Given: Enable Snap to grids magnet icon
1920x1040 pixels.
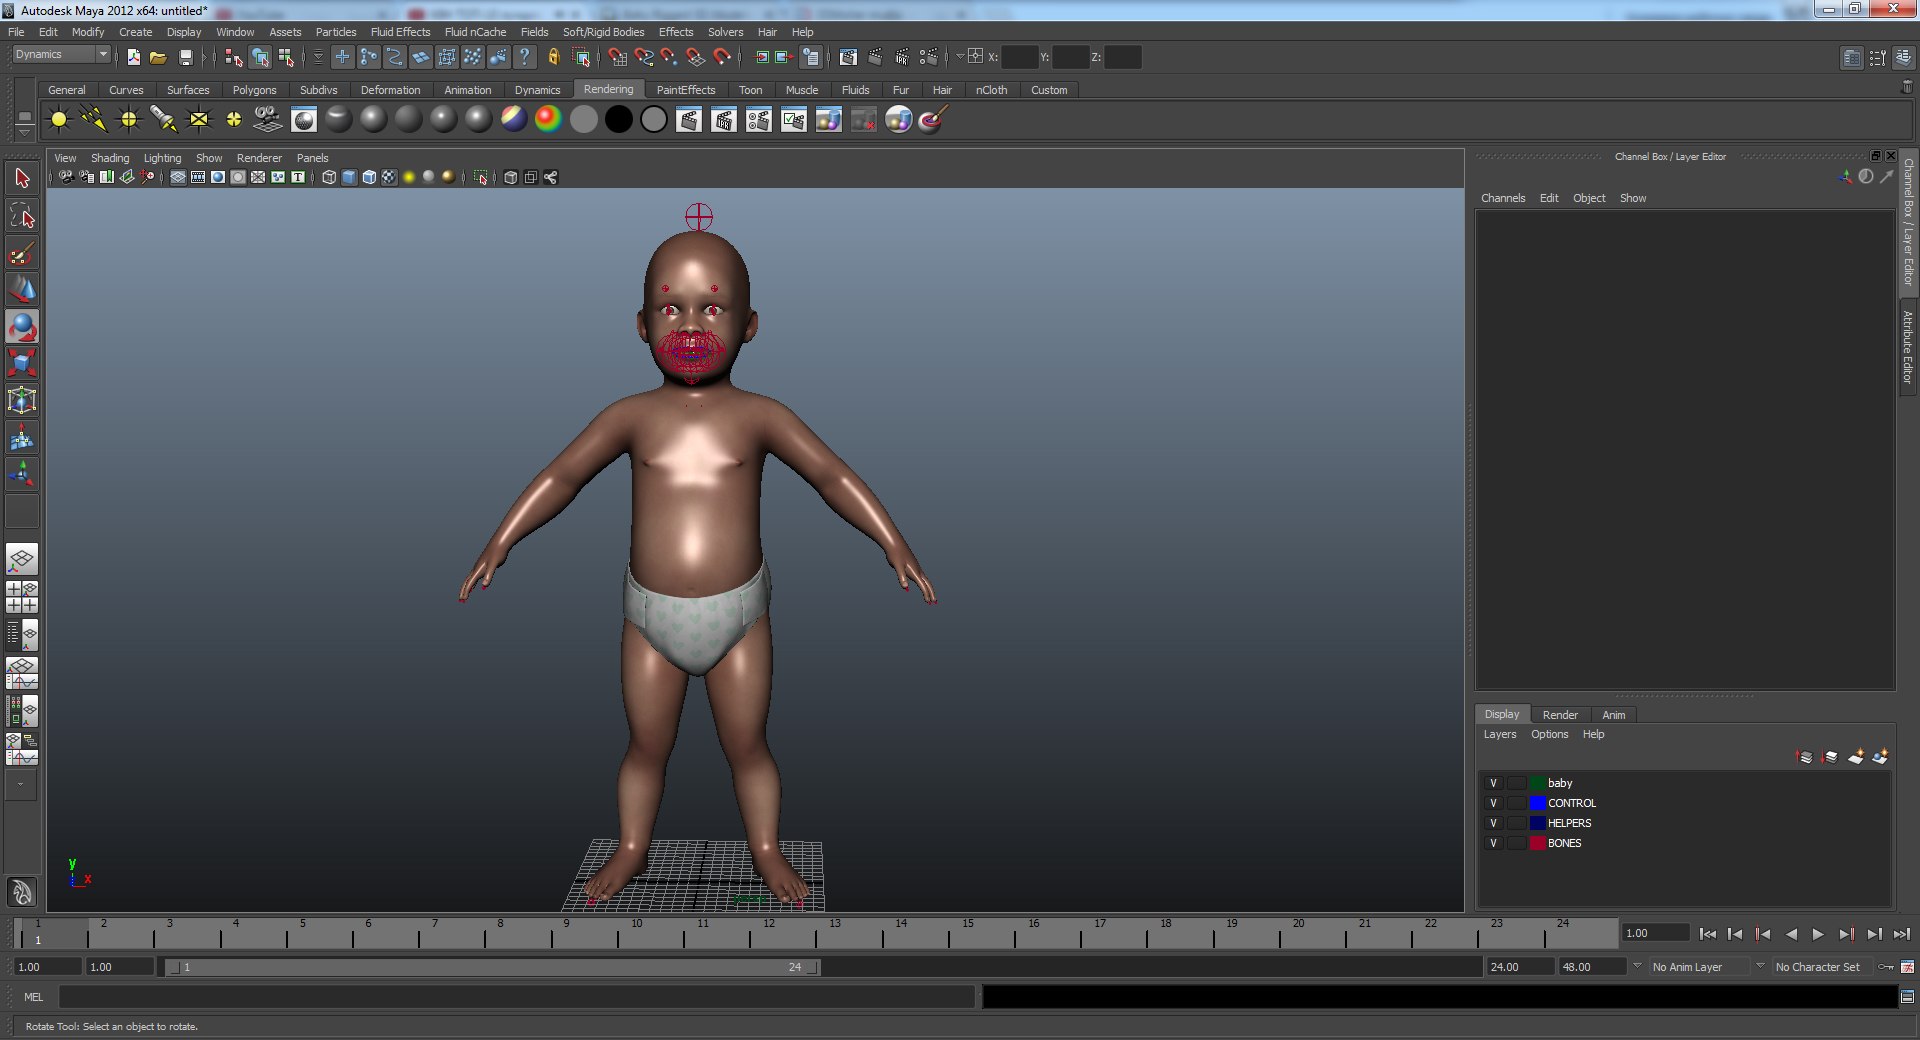Looking at the screenshot, I should pos(617,57).
